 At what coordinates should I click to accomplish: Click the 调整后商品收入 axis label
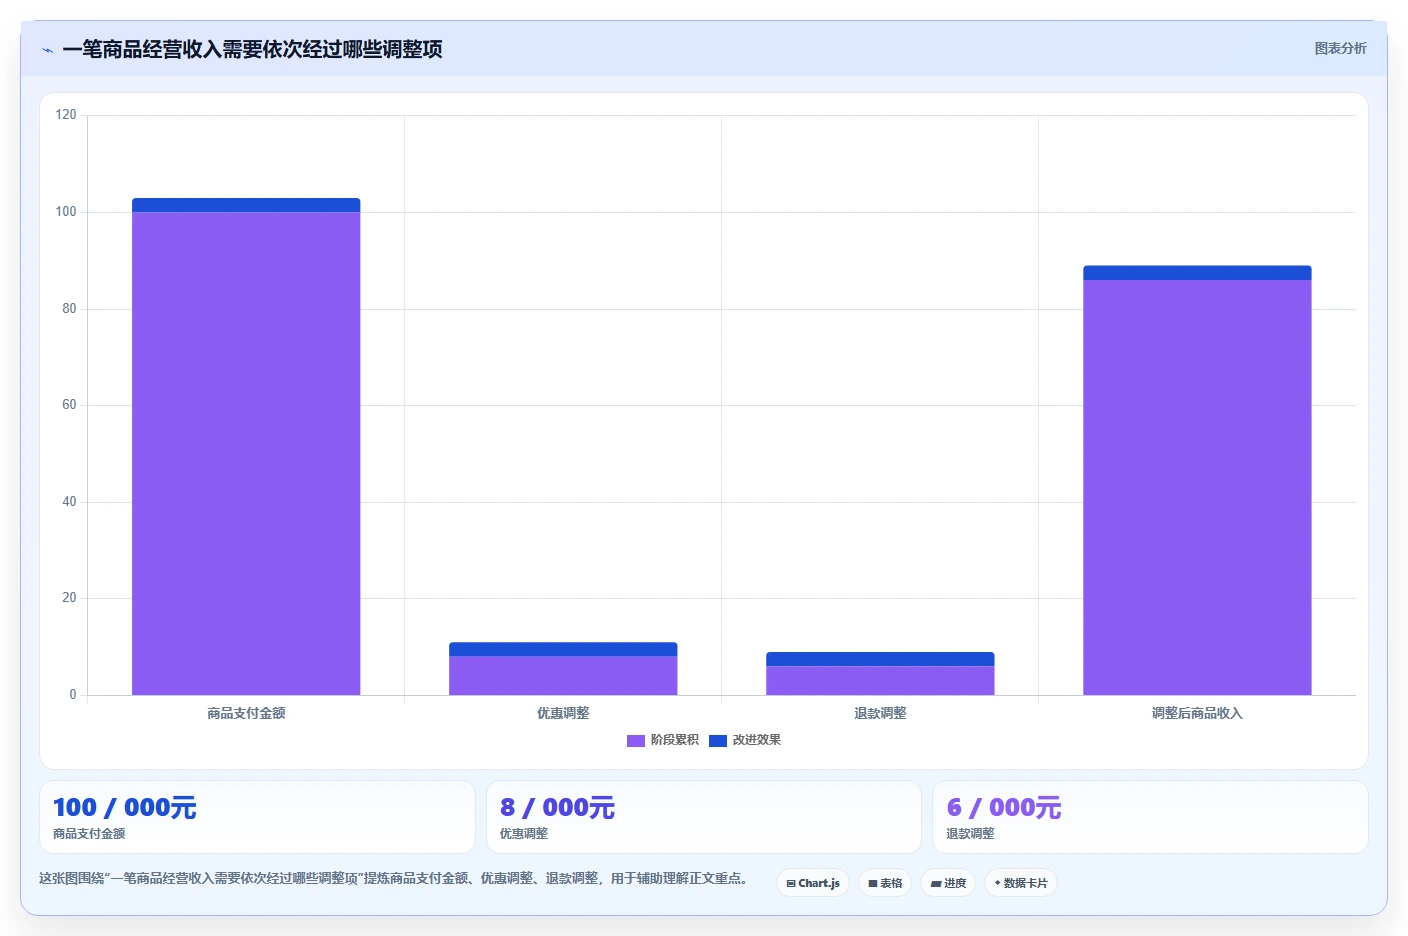click(1197, 713)
